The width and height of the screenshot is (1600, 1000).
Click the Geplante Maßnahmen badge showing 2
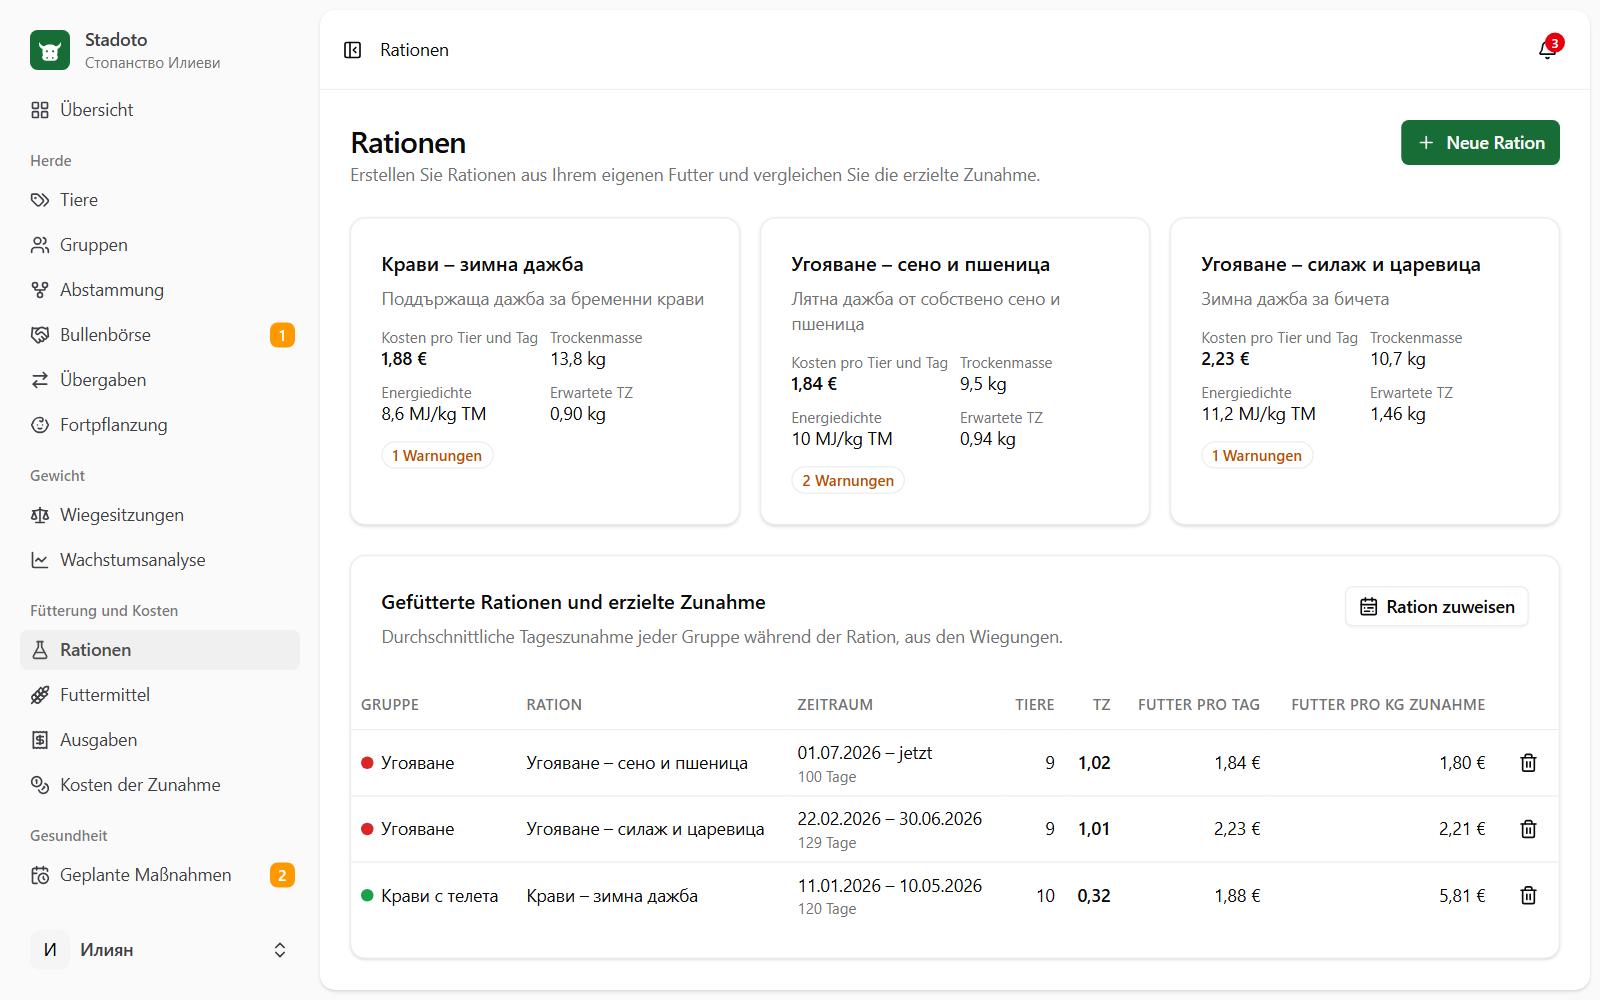282,875
